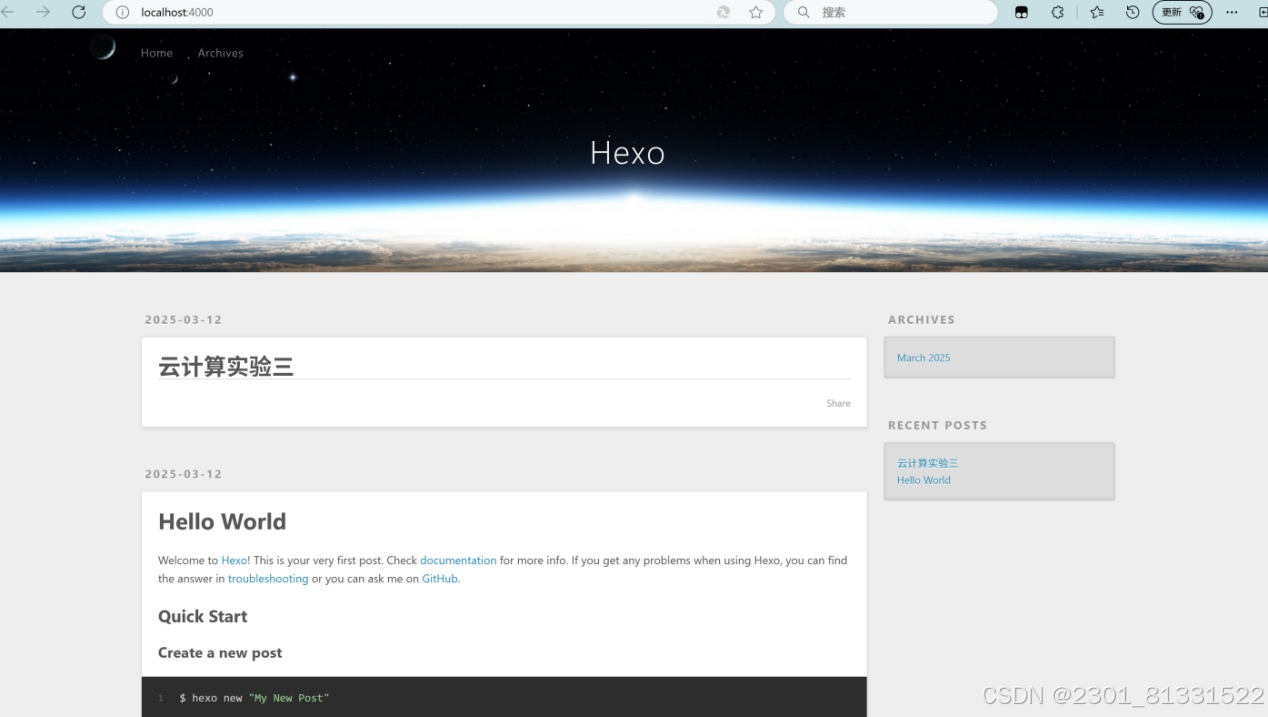The width and height of the screenshot is (1268, 717).
Task: Click the ARCHIVES widget heading
Action: tap(921, 320)
